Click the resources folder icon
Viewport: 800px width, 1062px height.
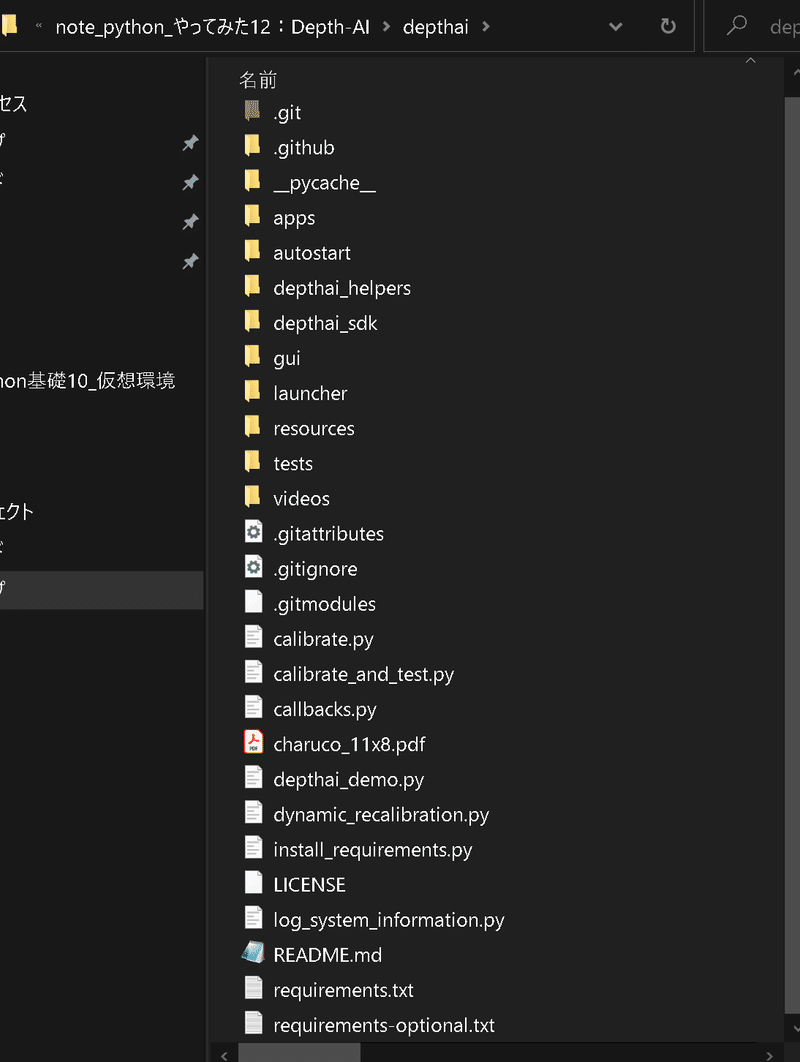click(x=253, y=427)
